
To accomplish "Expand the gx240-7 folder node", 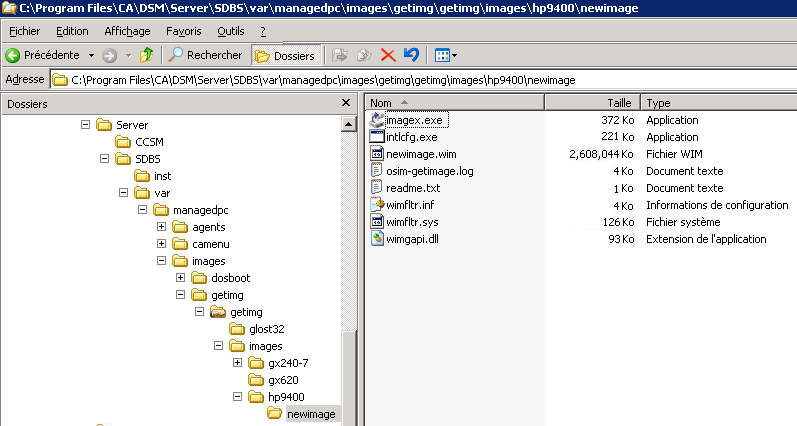I will (x=237, y=363).
